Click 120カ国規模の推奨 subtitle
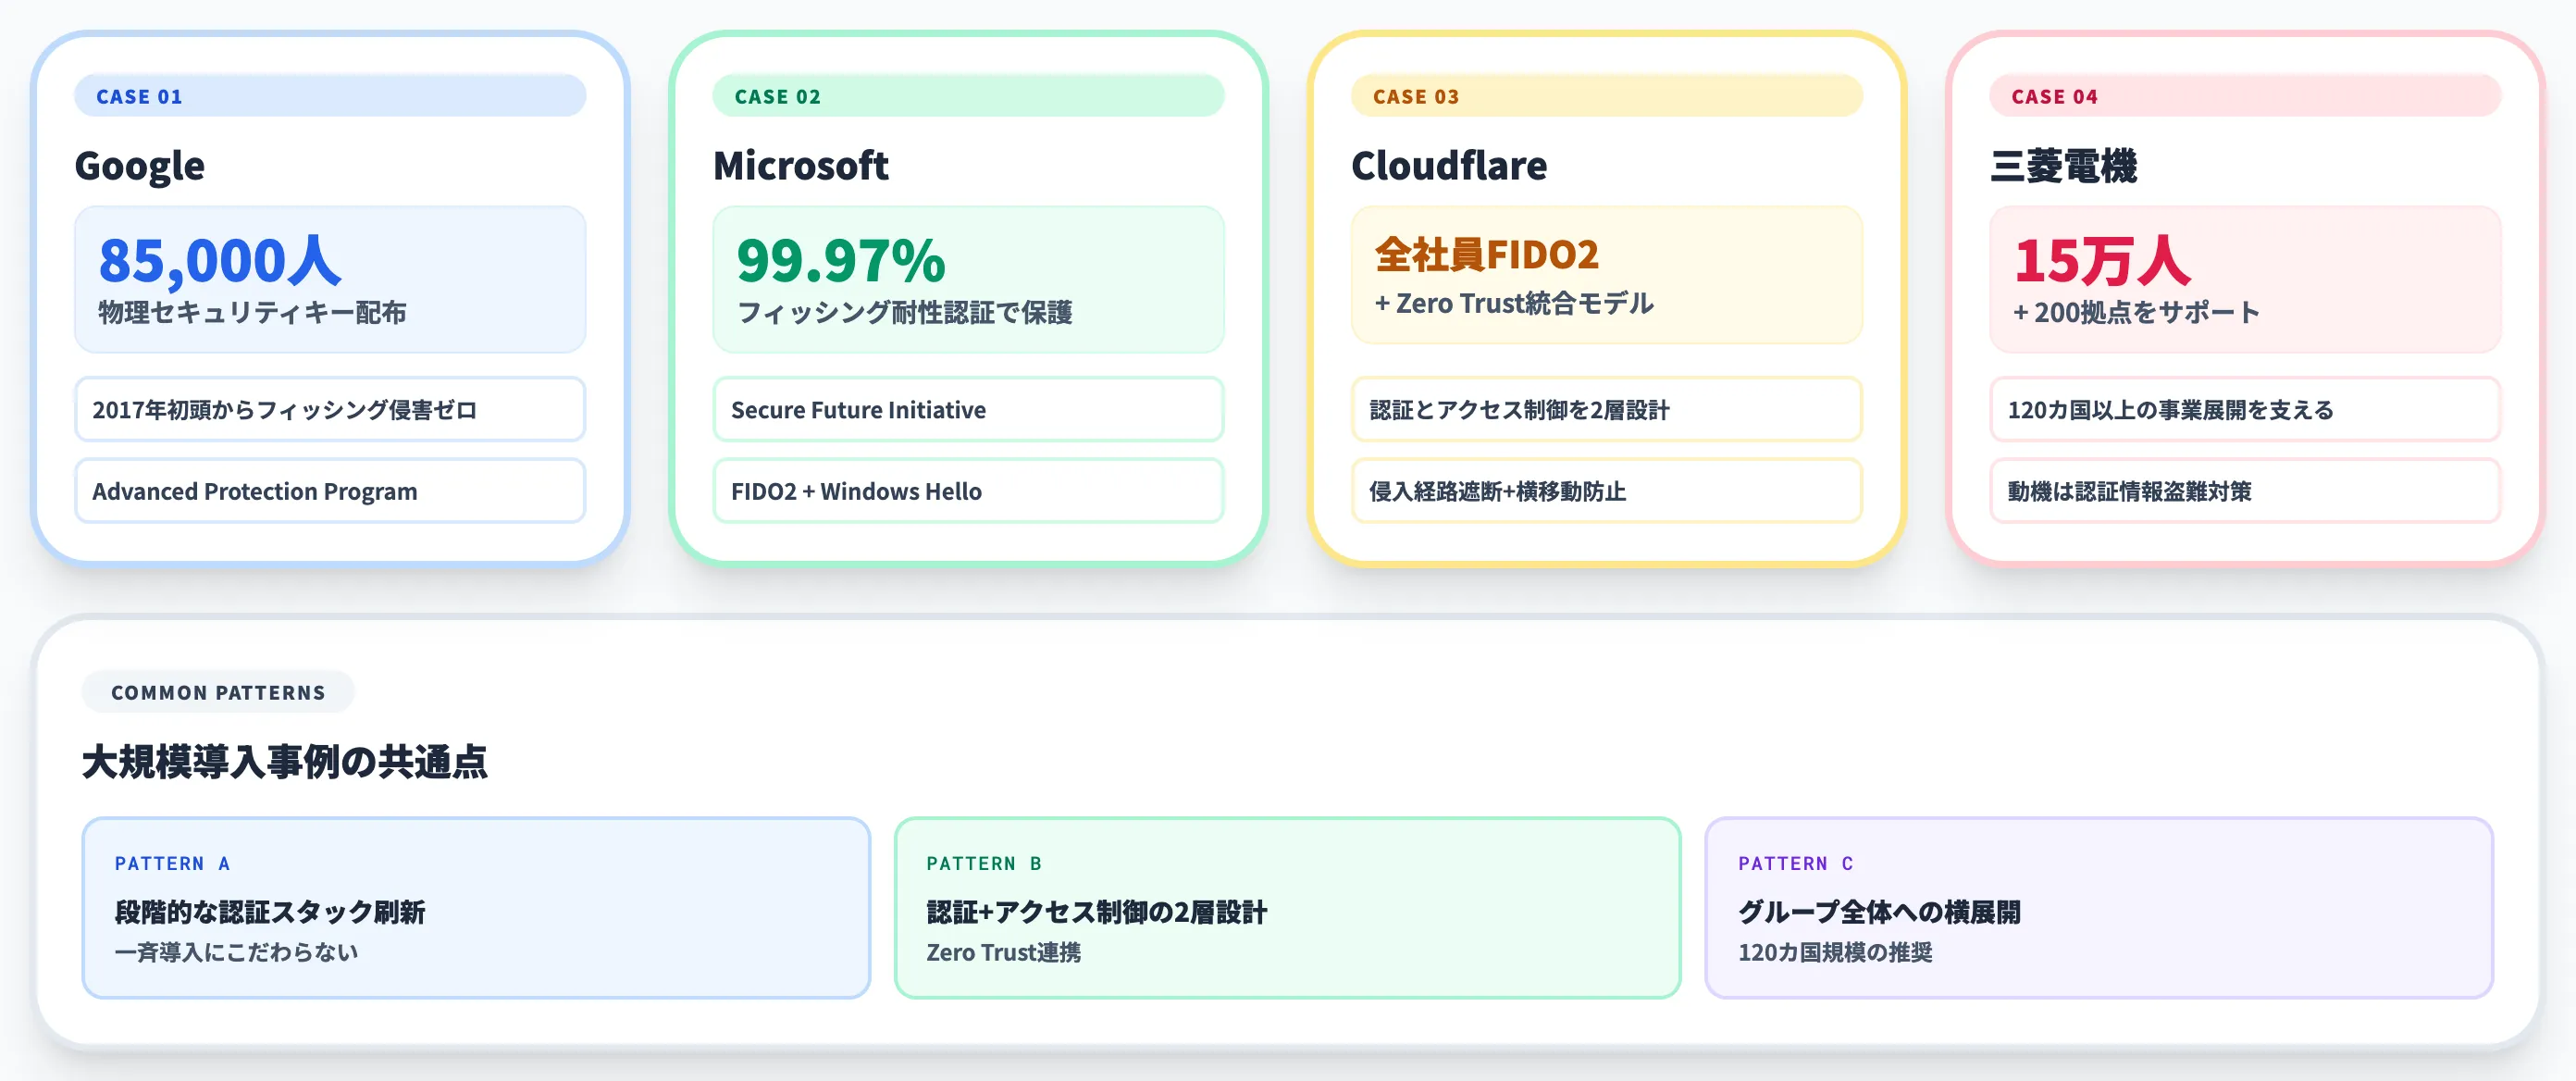The image size is (2576, 1081). tap(1835, 953)
